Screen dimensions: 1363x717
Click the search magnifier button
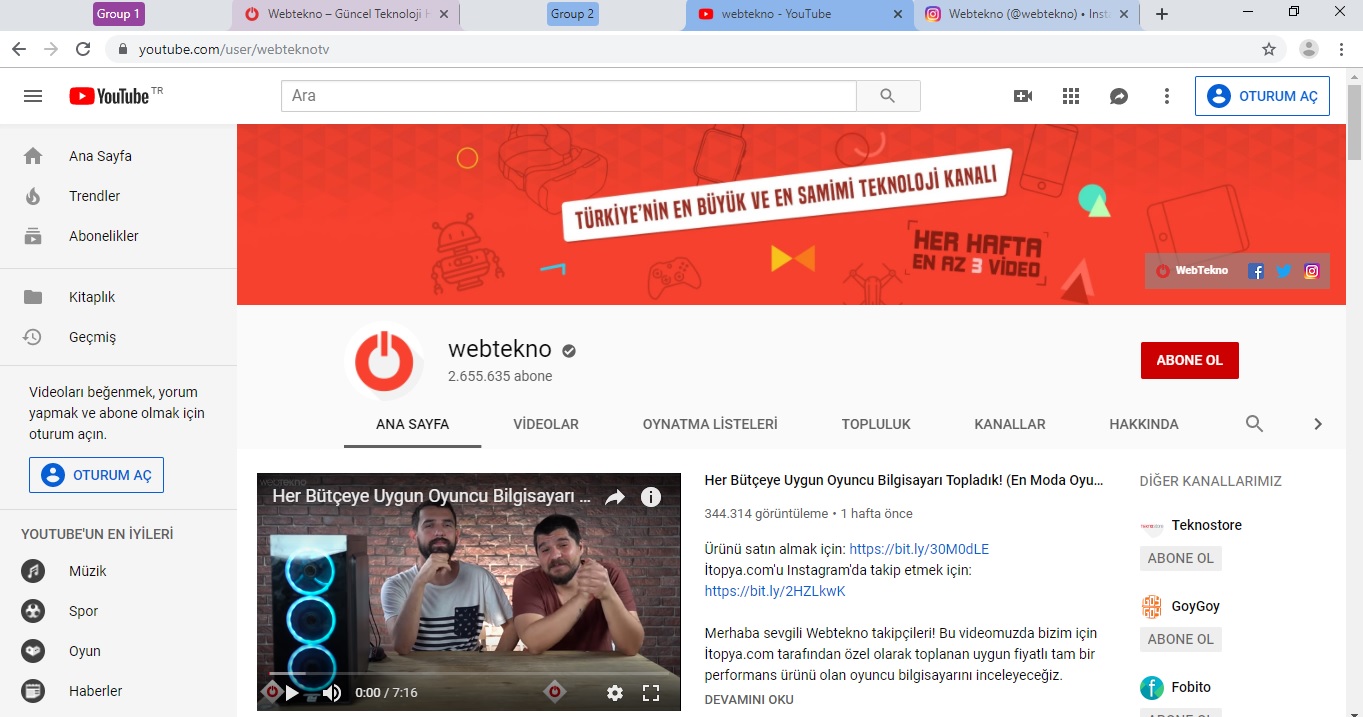(888, 96)
